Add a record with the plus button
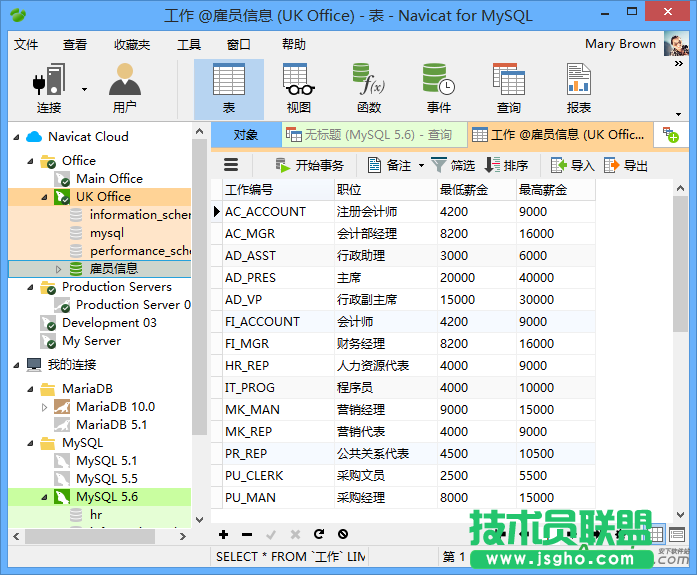This screenshot has width=697, height=575. tap(224, 535)
